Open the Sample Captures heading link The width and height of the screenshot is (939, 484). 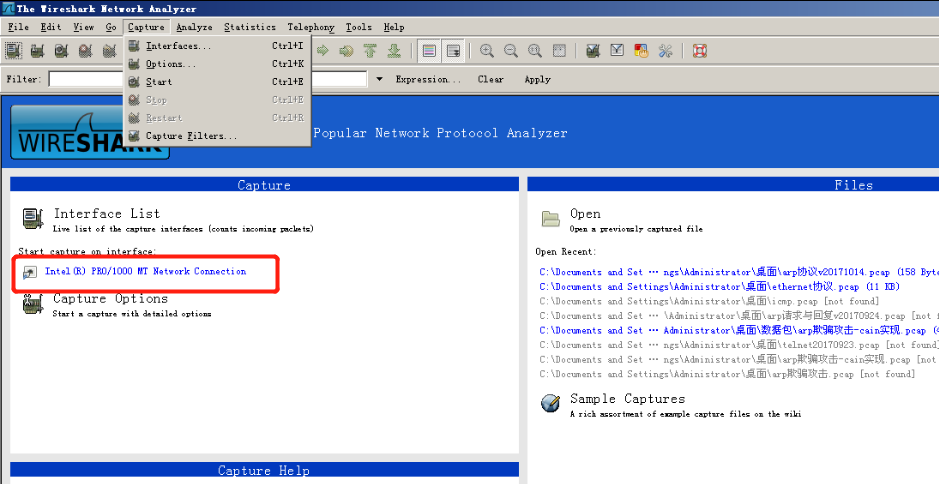point(627,398)
